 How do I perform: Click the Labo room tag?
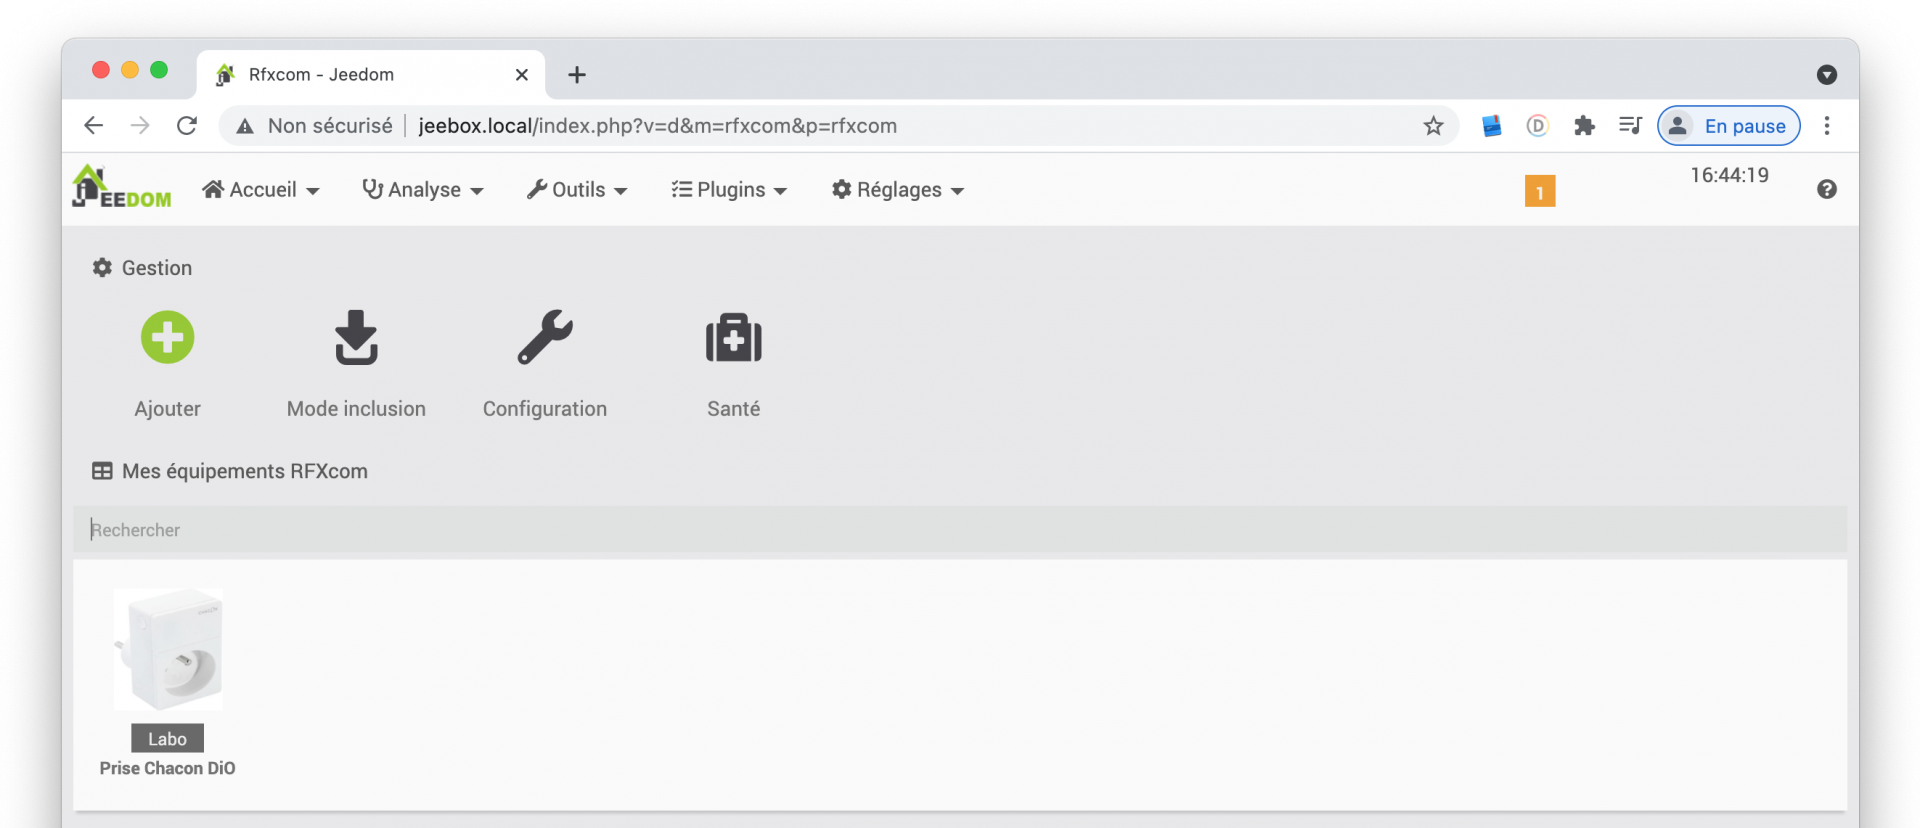[167, 739]
